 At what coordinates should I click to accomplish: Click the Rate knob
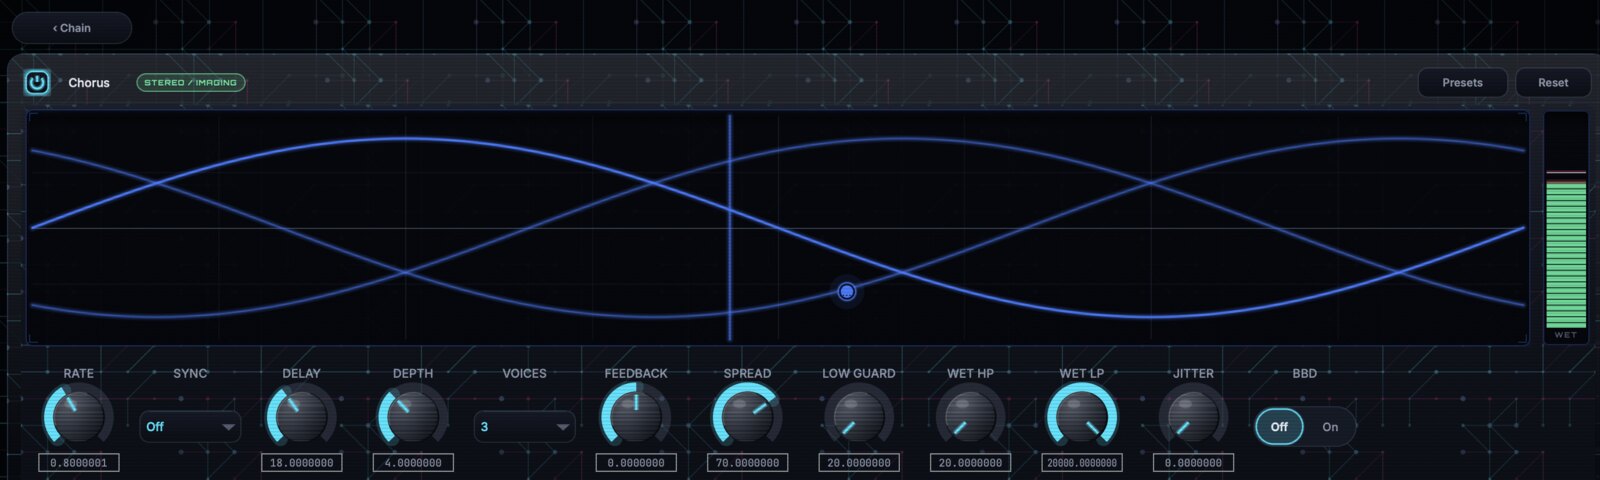coord(78,416)
